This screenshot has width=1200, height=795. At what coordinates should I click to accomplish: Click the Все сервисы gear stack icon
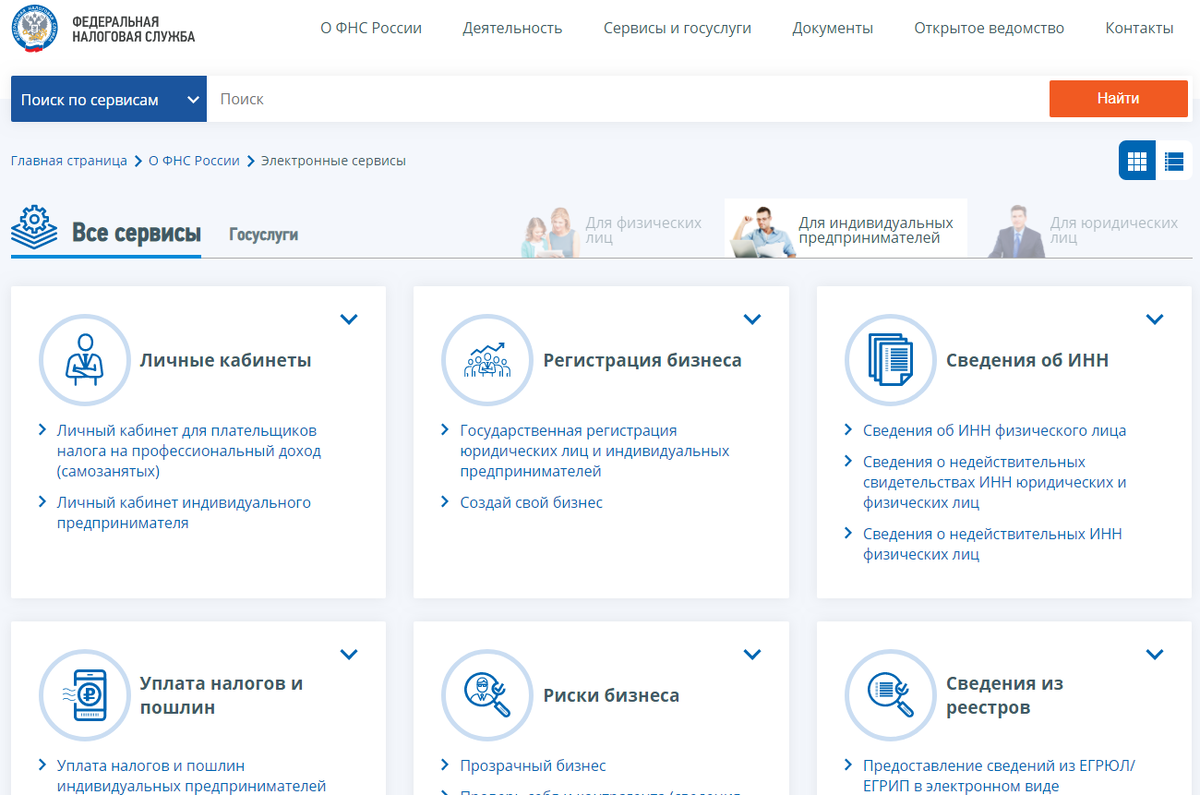[x=34, y=226]
